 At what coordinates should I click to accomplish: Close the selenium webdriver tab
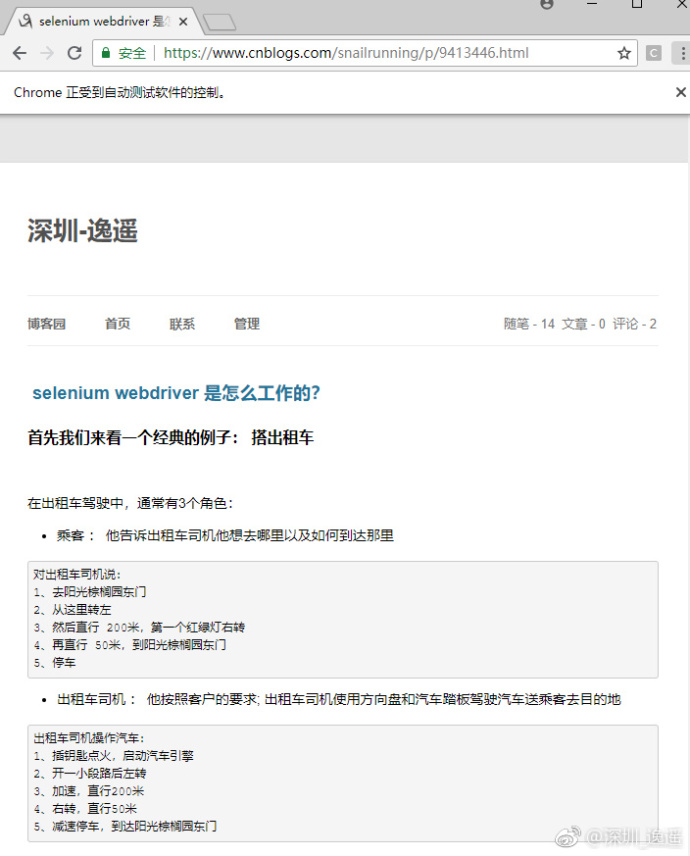[183, 21]
